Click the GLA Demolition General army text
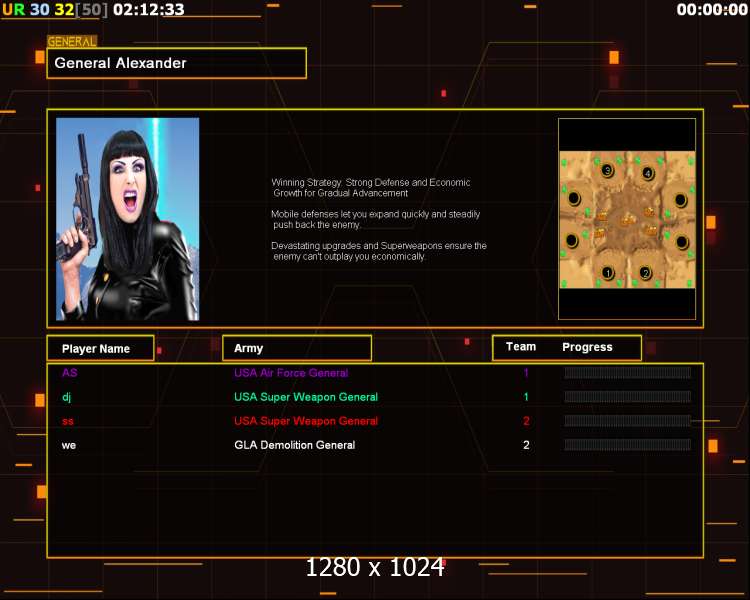 (295, 445)
